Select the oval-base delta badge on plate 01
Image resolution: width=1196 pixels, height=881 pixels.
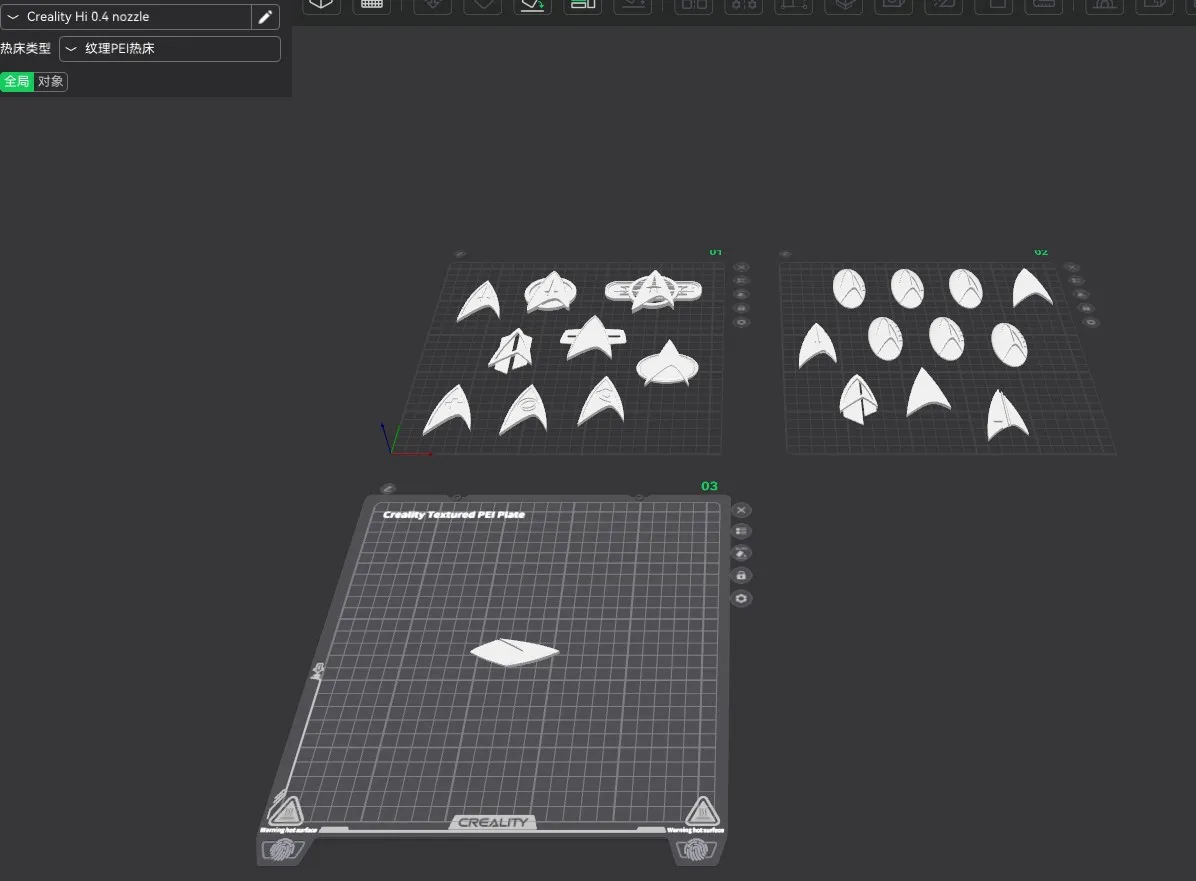(x=667, y=364)
